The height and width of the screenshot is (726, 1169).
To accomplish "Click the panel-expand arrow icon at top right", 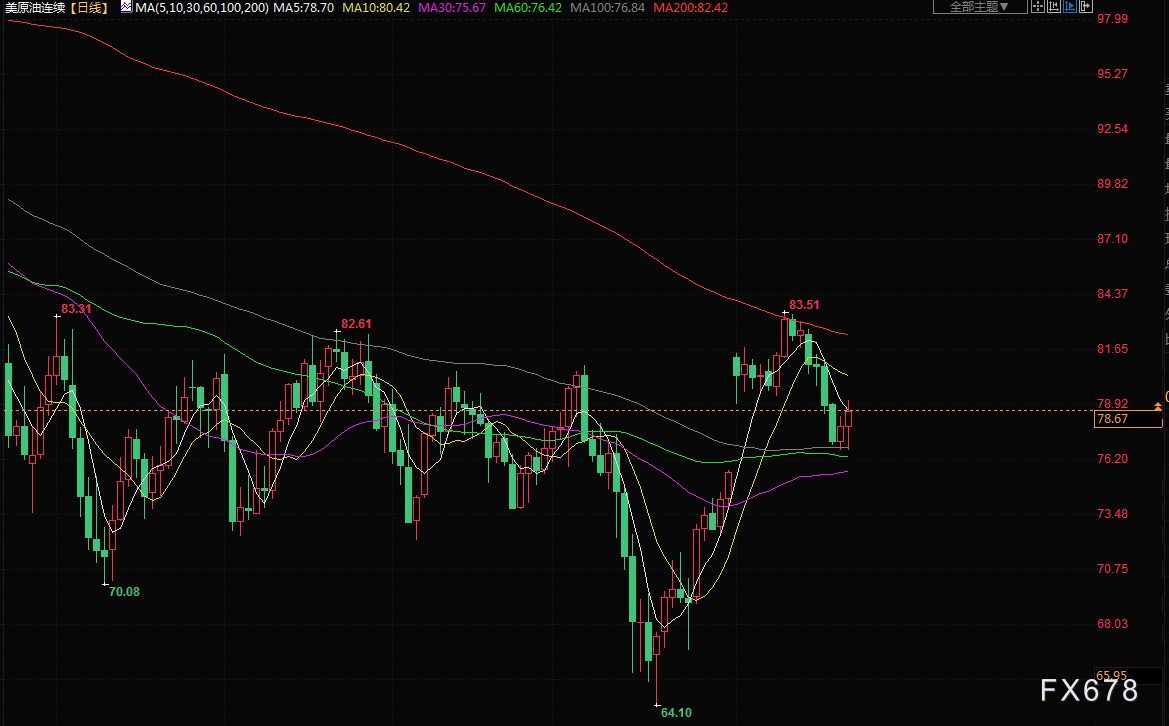I will pyautogui.click(x=1086, y=7).
